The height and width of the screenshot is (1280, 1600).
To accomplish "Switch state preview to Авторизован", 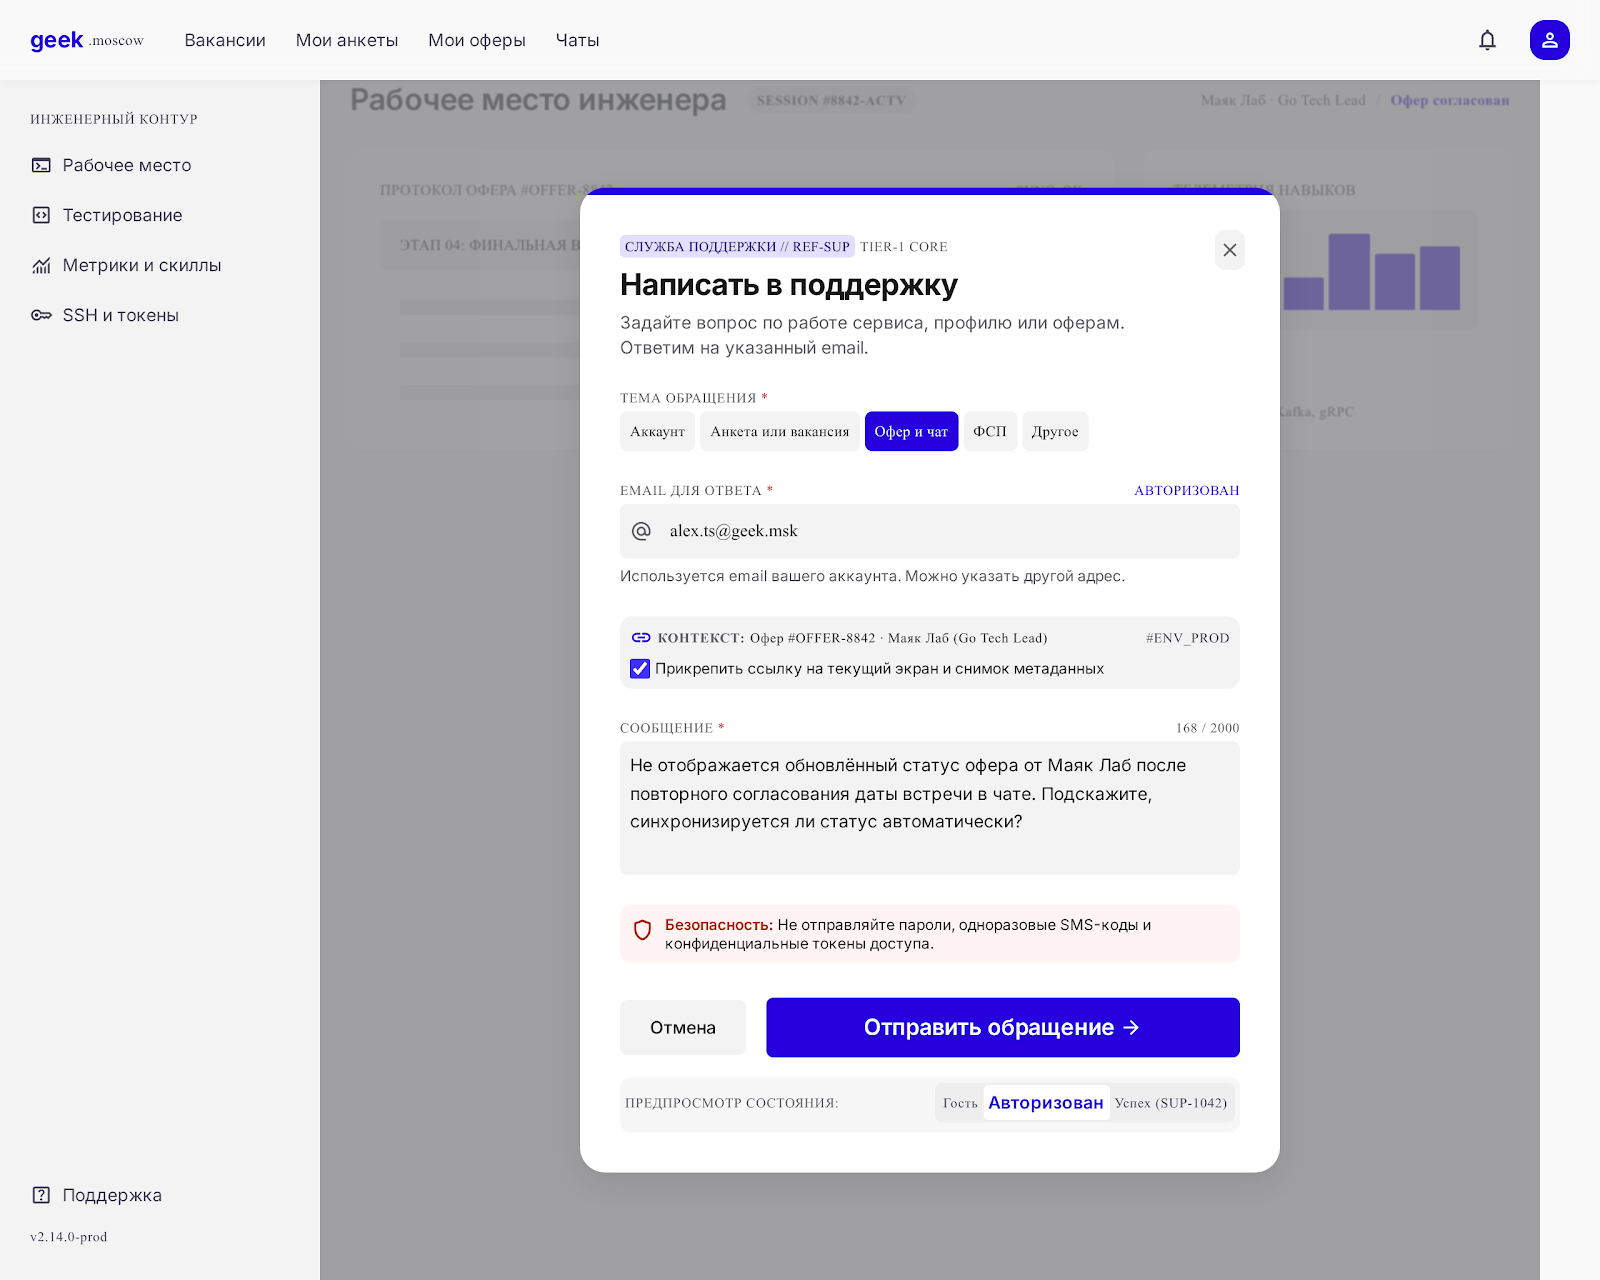I will [1046, 1103].
